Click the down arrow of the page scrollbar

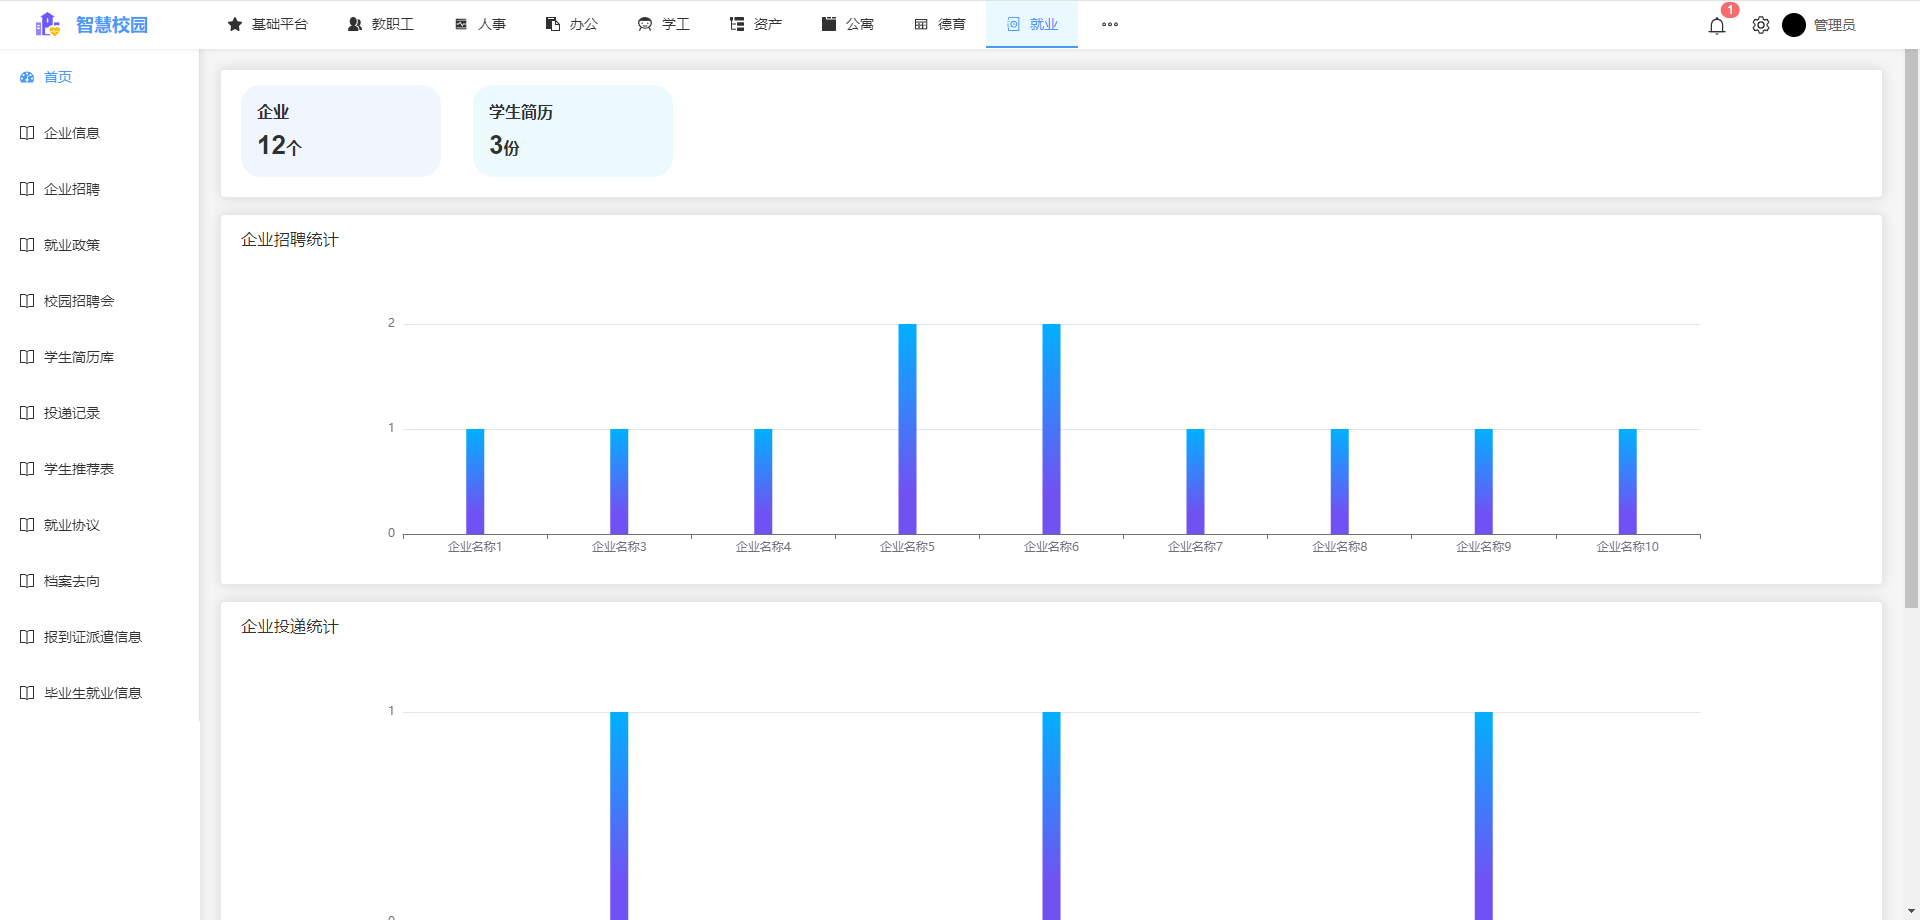coord(1911,911)
